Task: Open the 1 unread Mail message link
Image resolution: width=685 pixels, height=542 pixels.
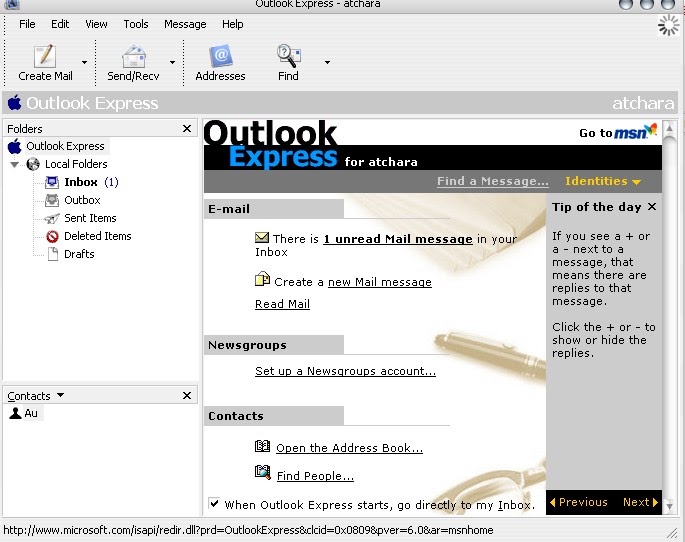Action: point(398,239)
